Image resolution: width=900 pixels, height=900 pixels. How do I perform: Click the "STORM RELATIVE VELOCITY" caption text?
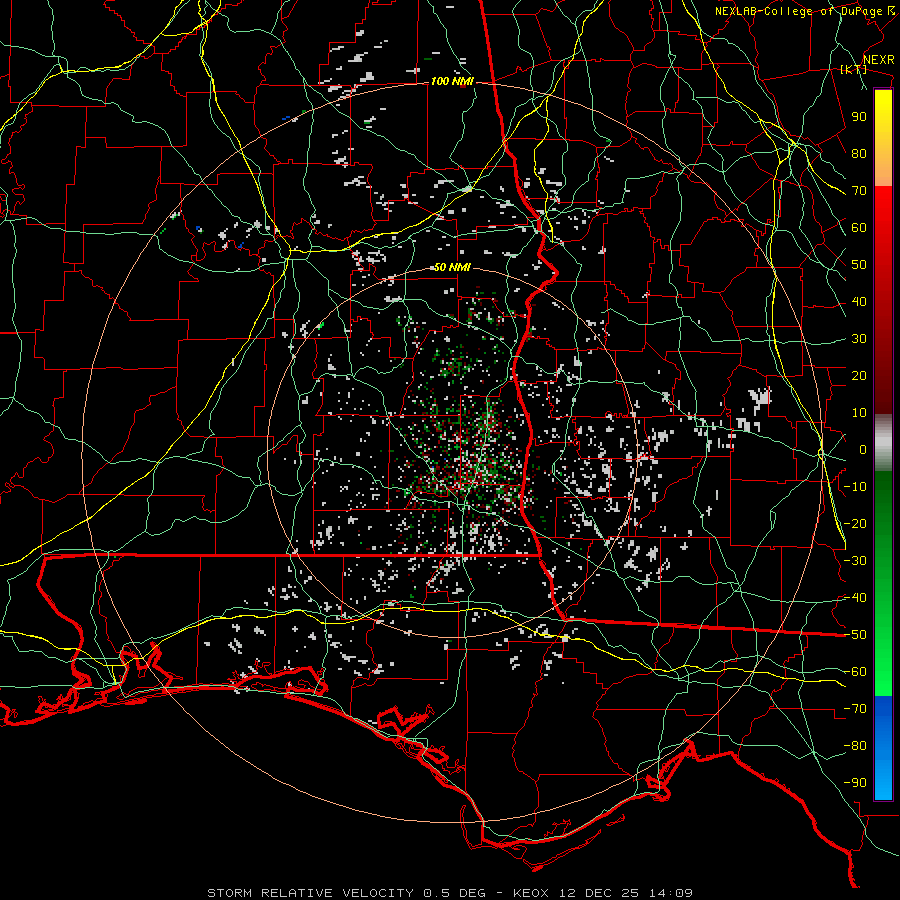pyautogui.click(x=310, y=893)
